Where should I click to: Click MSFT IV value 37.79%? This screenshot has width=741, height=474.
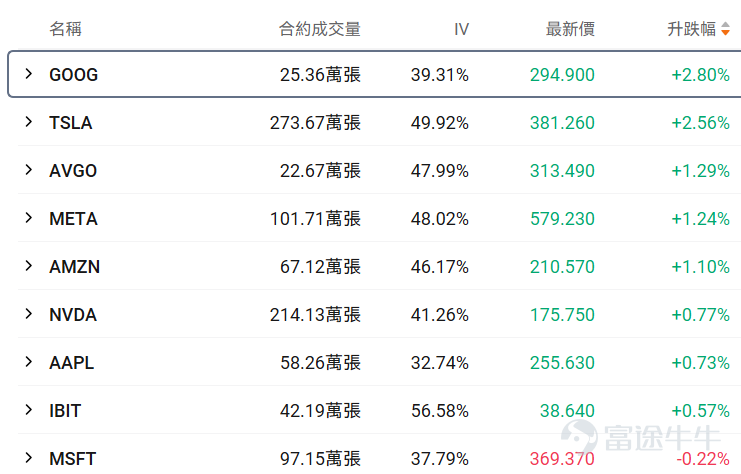(439, 459)
